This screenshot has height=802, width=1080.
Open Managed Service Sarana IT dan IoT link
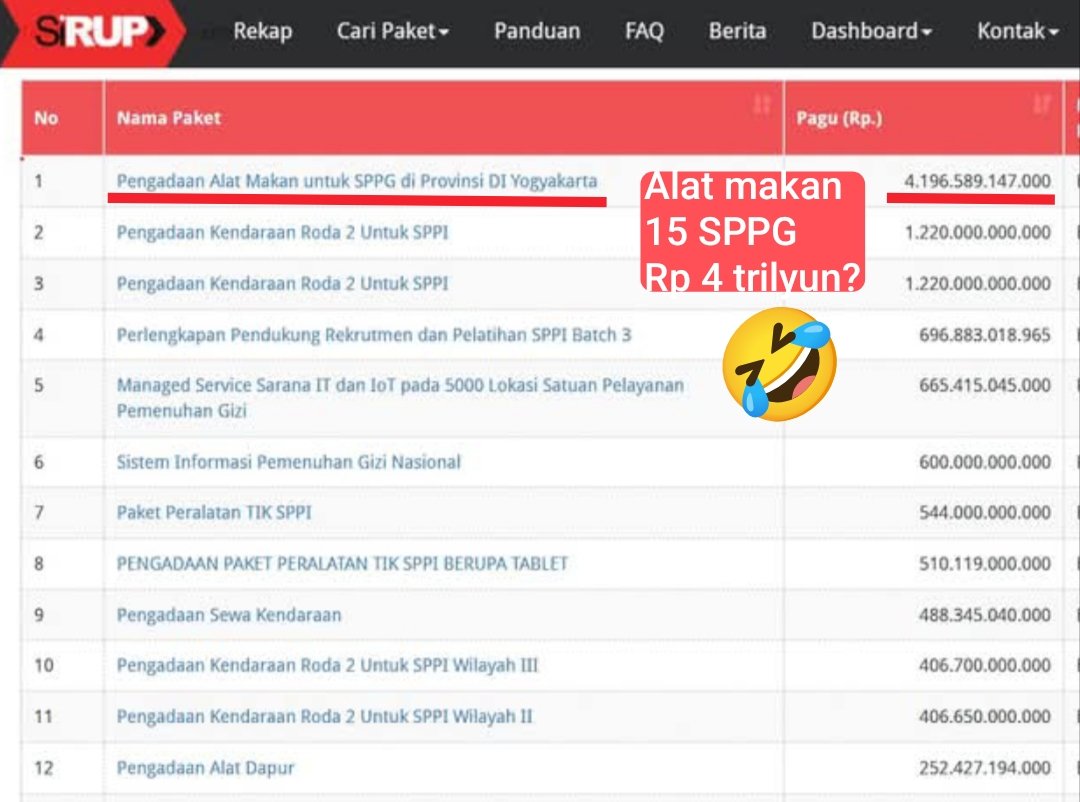[400, 398]
